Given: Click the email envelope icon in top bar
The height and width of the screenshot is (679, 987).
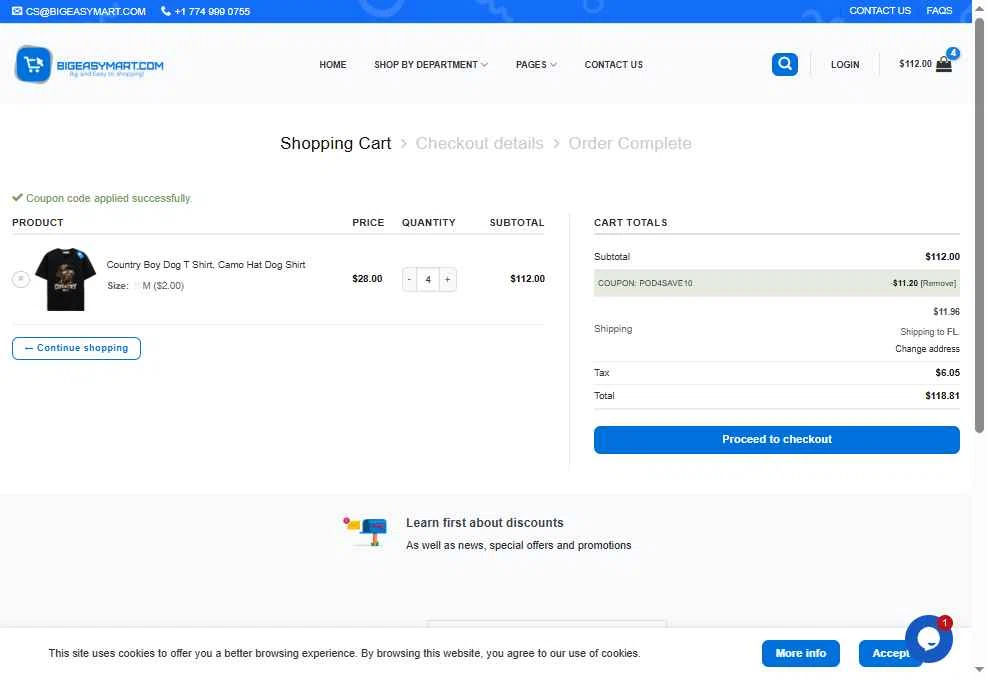Looking at the screenshot, I should [17, 11].
